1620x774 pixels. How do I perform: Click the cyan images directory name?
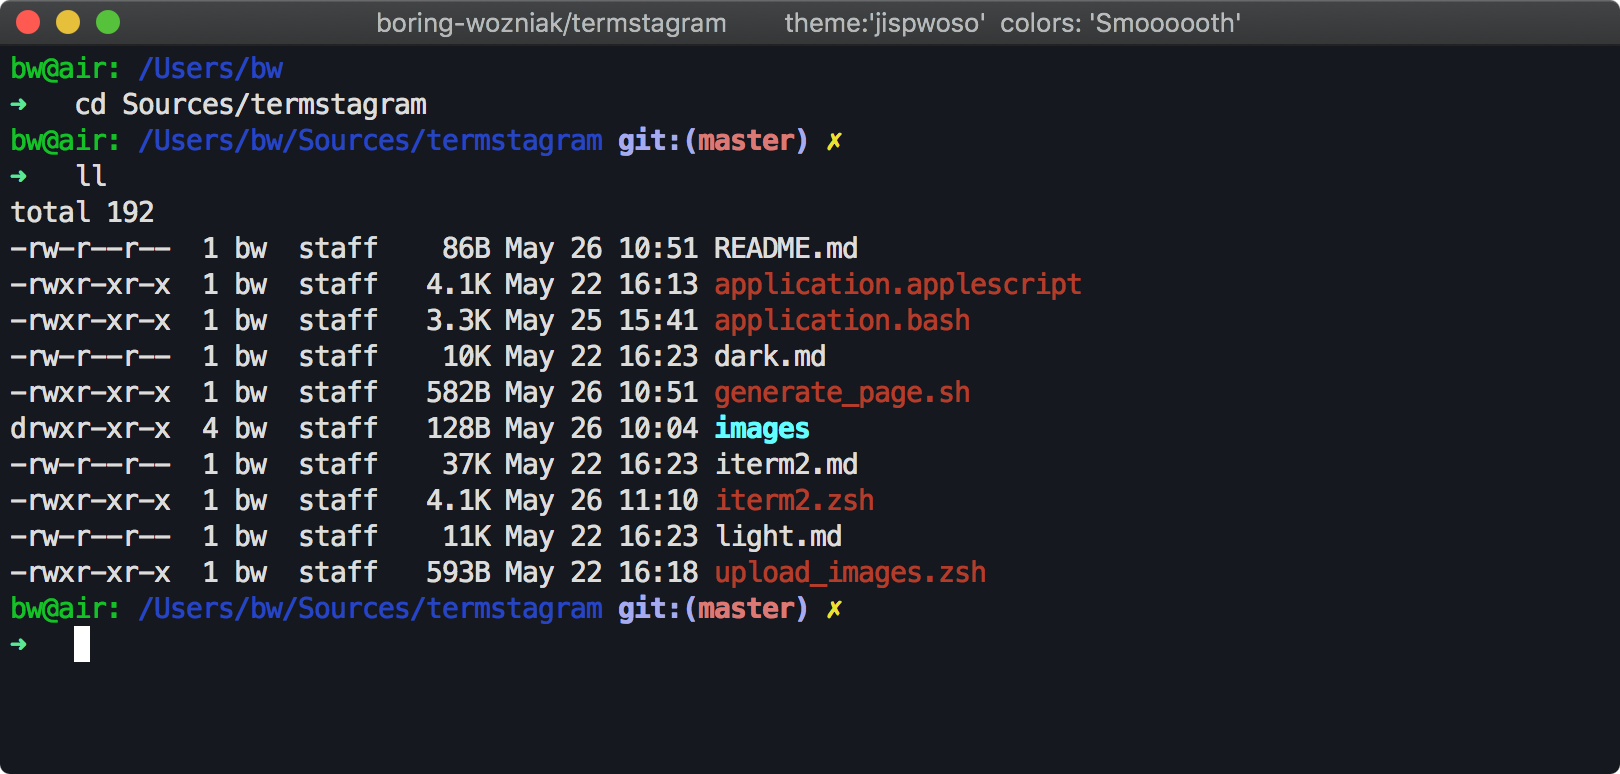pos(761,428)
